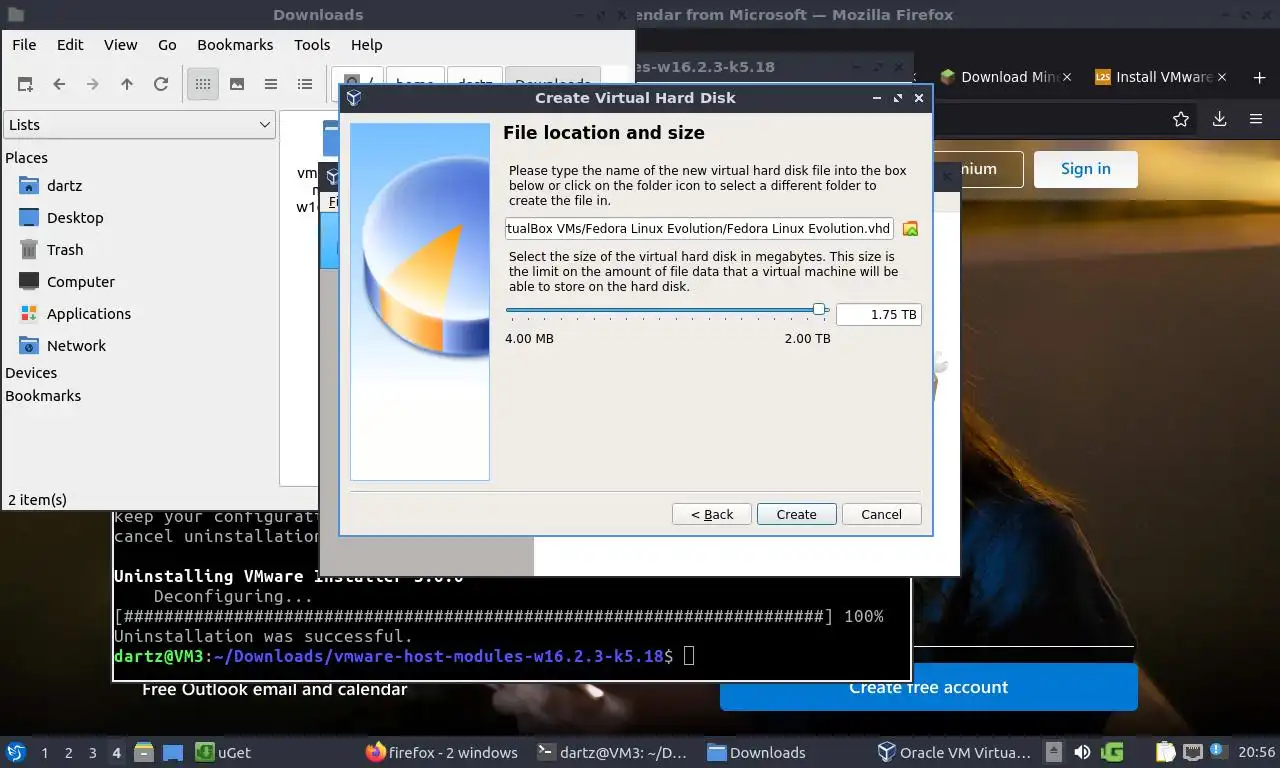Viewport: 1280px width, 768px height.
Task: Click the network tray icon
Action: [x=1192, y=752]
